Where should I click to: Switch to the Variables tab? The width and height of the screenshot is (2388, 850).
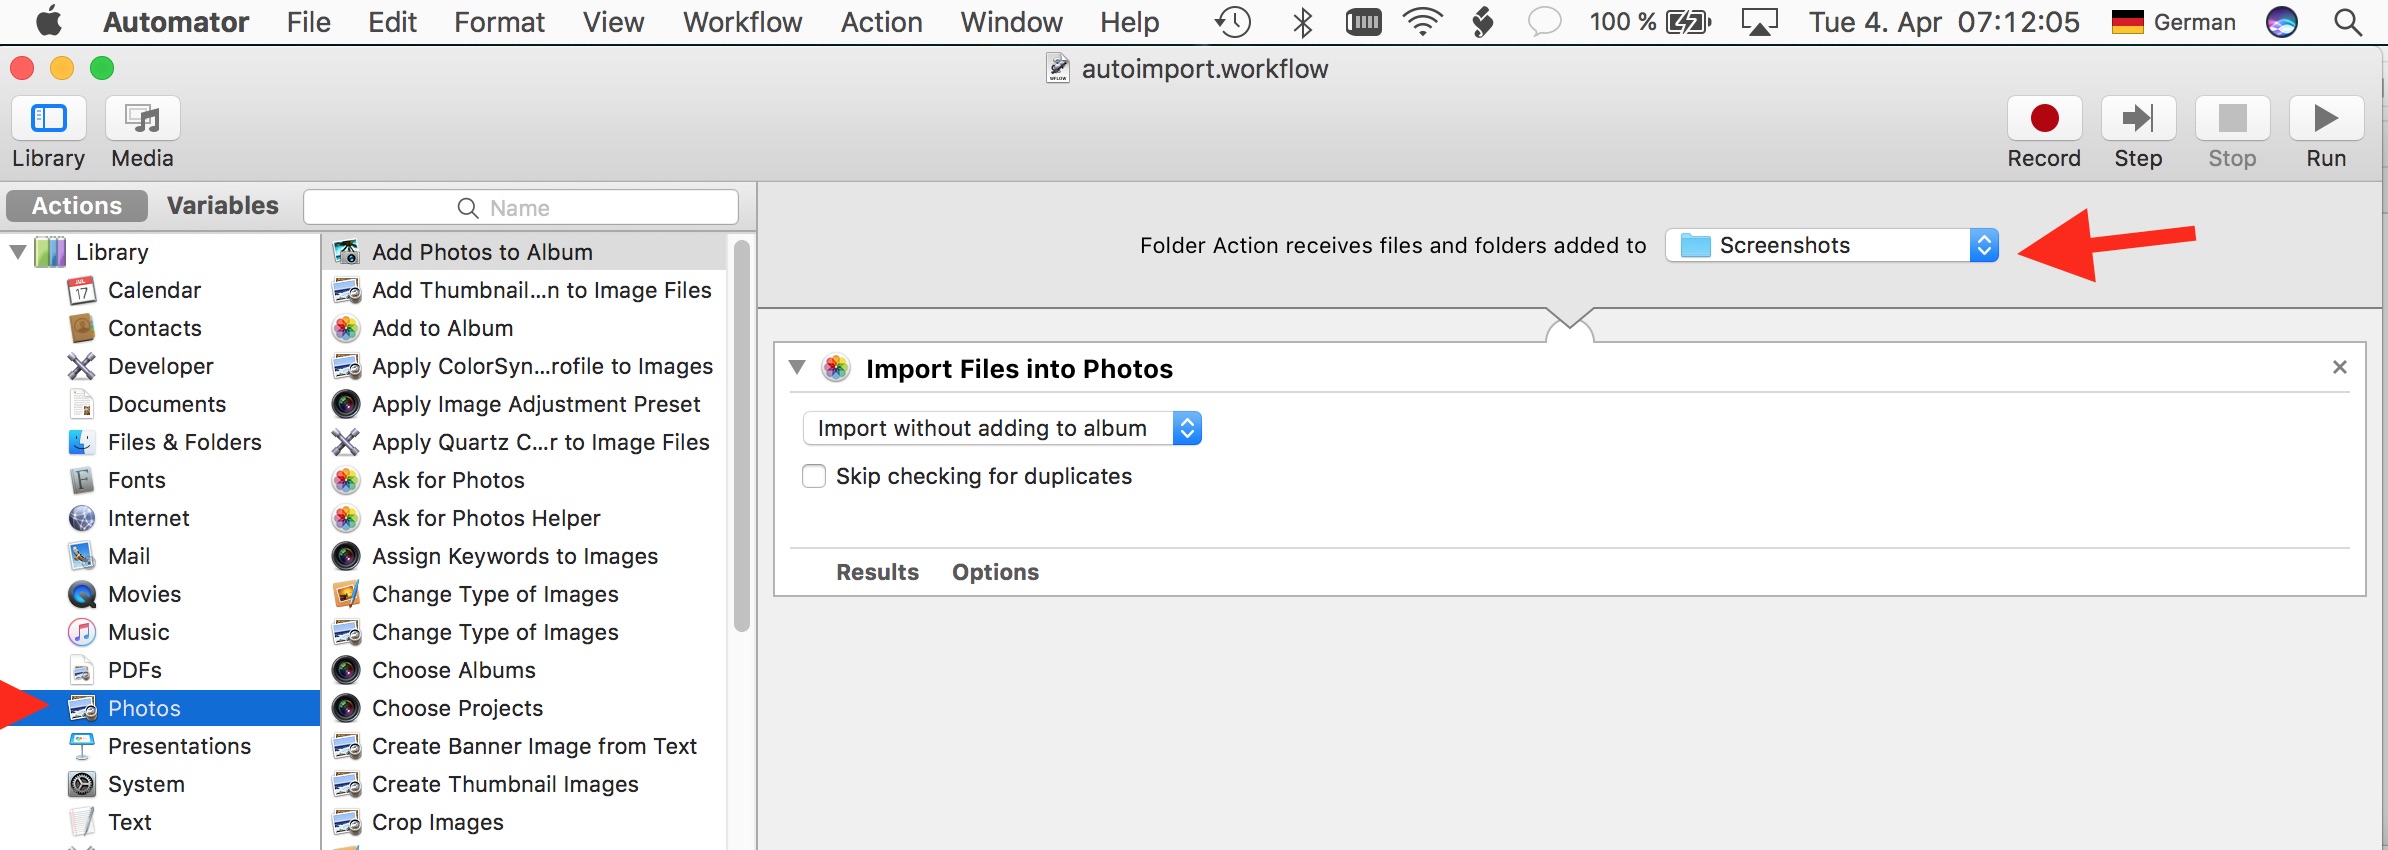coord(222,206)
